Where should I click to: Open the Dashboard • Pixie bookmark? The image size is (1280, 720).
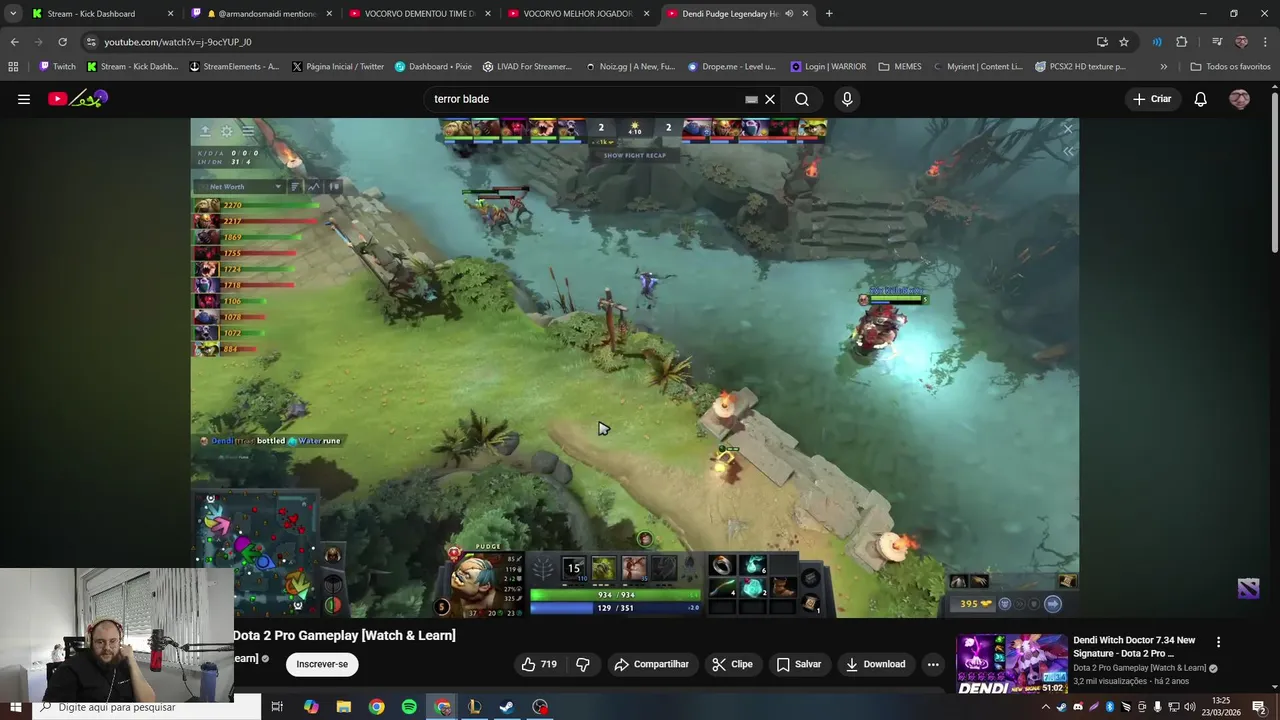tap(433, 67)
